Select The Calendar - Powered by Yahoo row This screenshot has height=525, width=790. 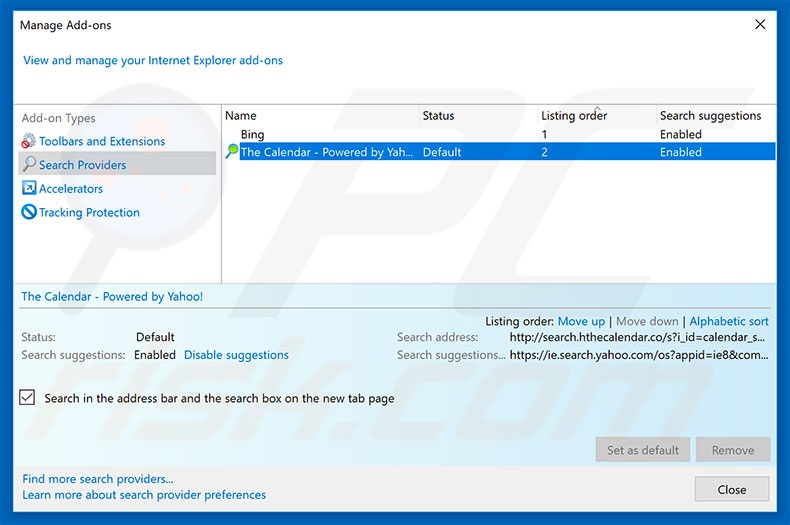pyautogui.click(x=499, y=152)
